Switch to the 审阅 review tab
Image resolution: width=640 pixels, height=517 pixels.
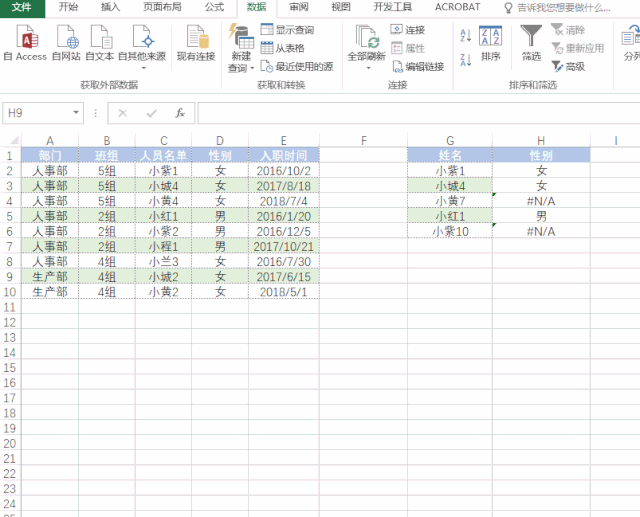click(299, 7)
